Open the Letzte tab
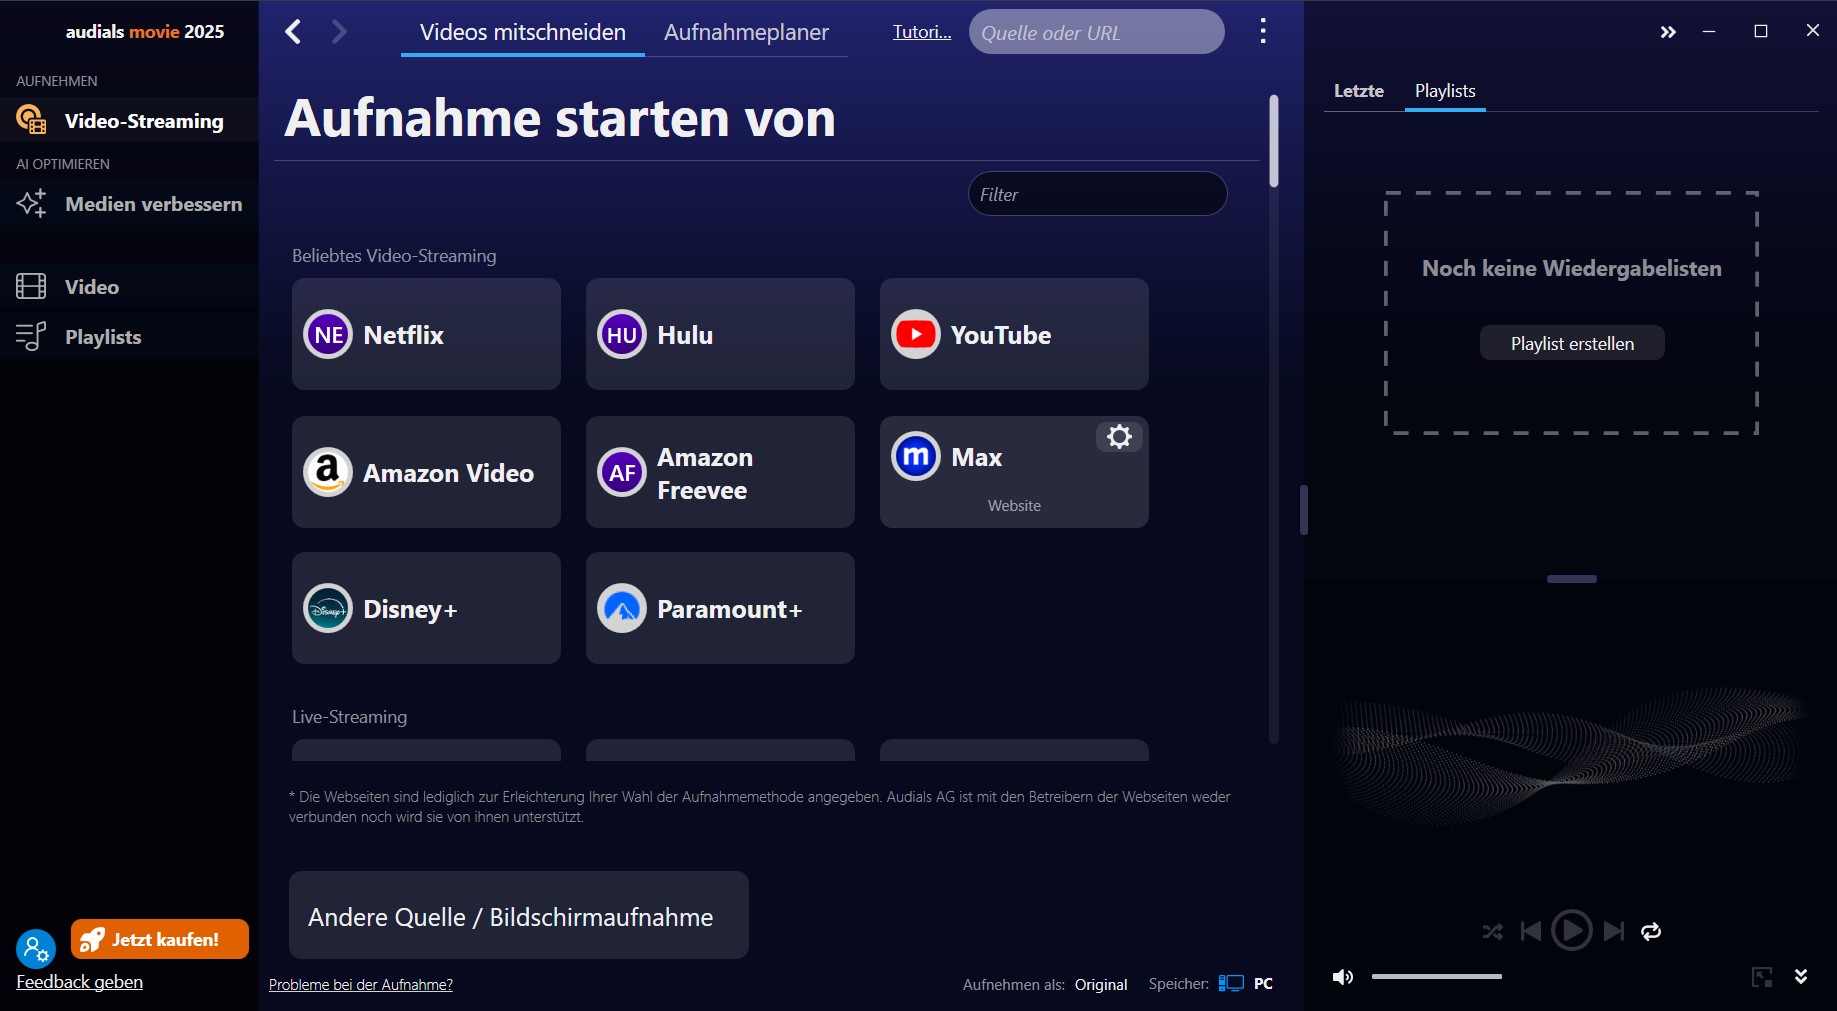Image resolution: width=1837 pixels, height=1011 pixels. coord(1359,91)
